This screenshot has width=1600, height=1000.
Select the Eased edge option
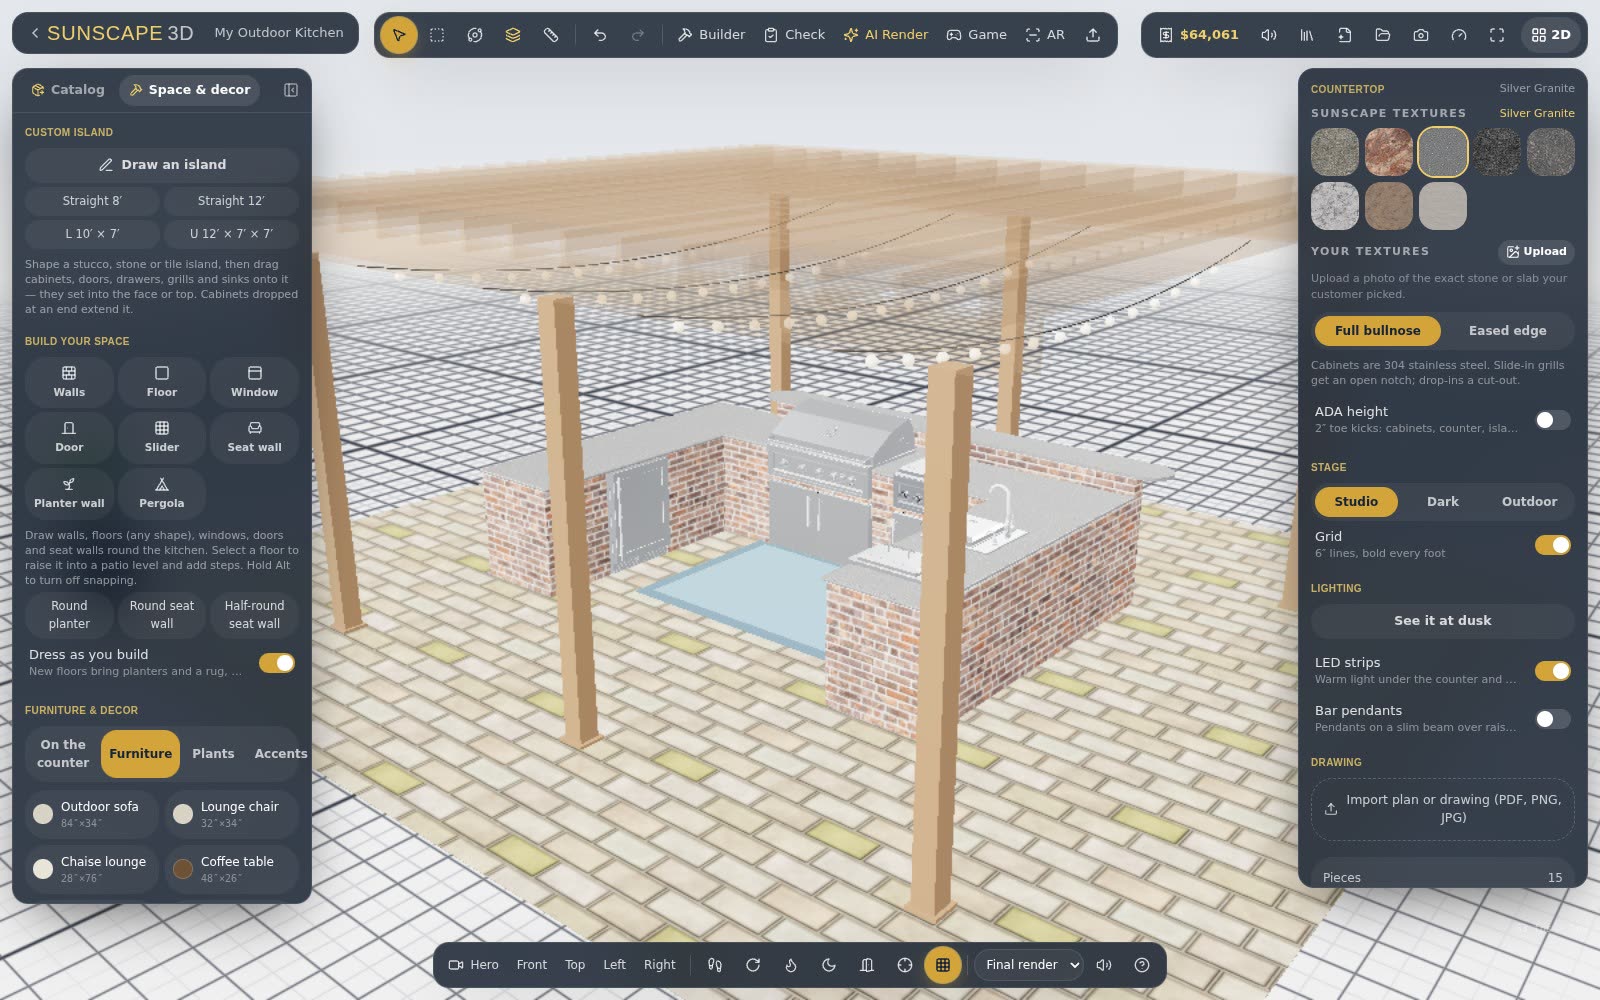click(1507, 331)
